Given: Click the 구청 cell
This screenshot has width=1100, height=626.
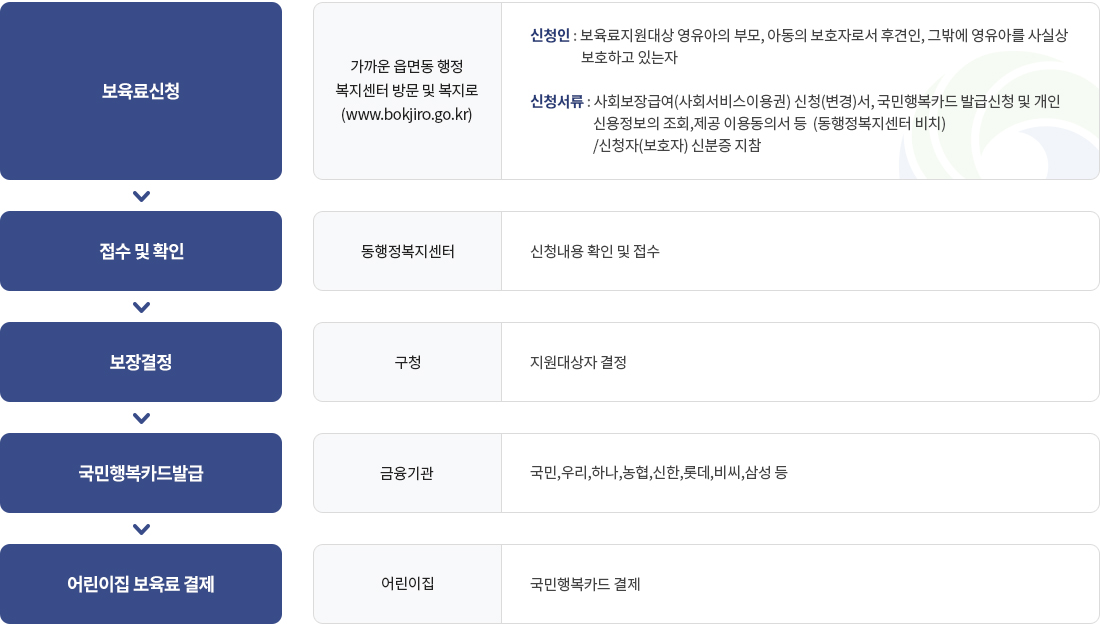Looking at the screenshot, I should [x=408, y=362].
